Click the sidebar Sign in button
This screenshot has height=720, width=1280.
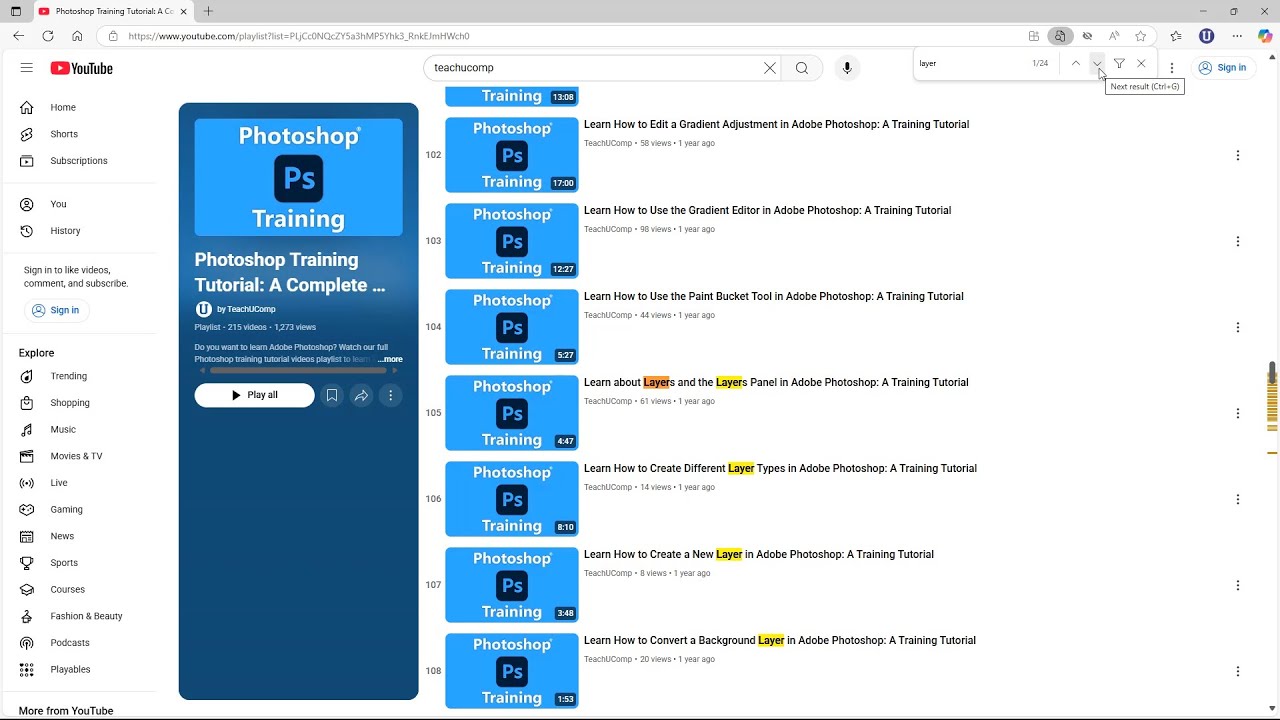tap(56, 310)
